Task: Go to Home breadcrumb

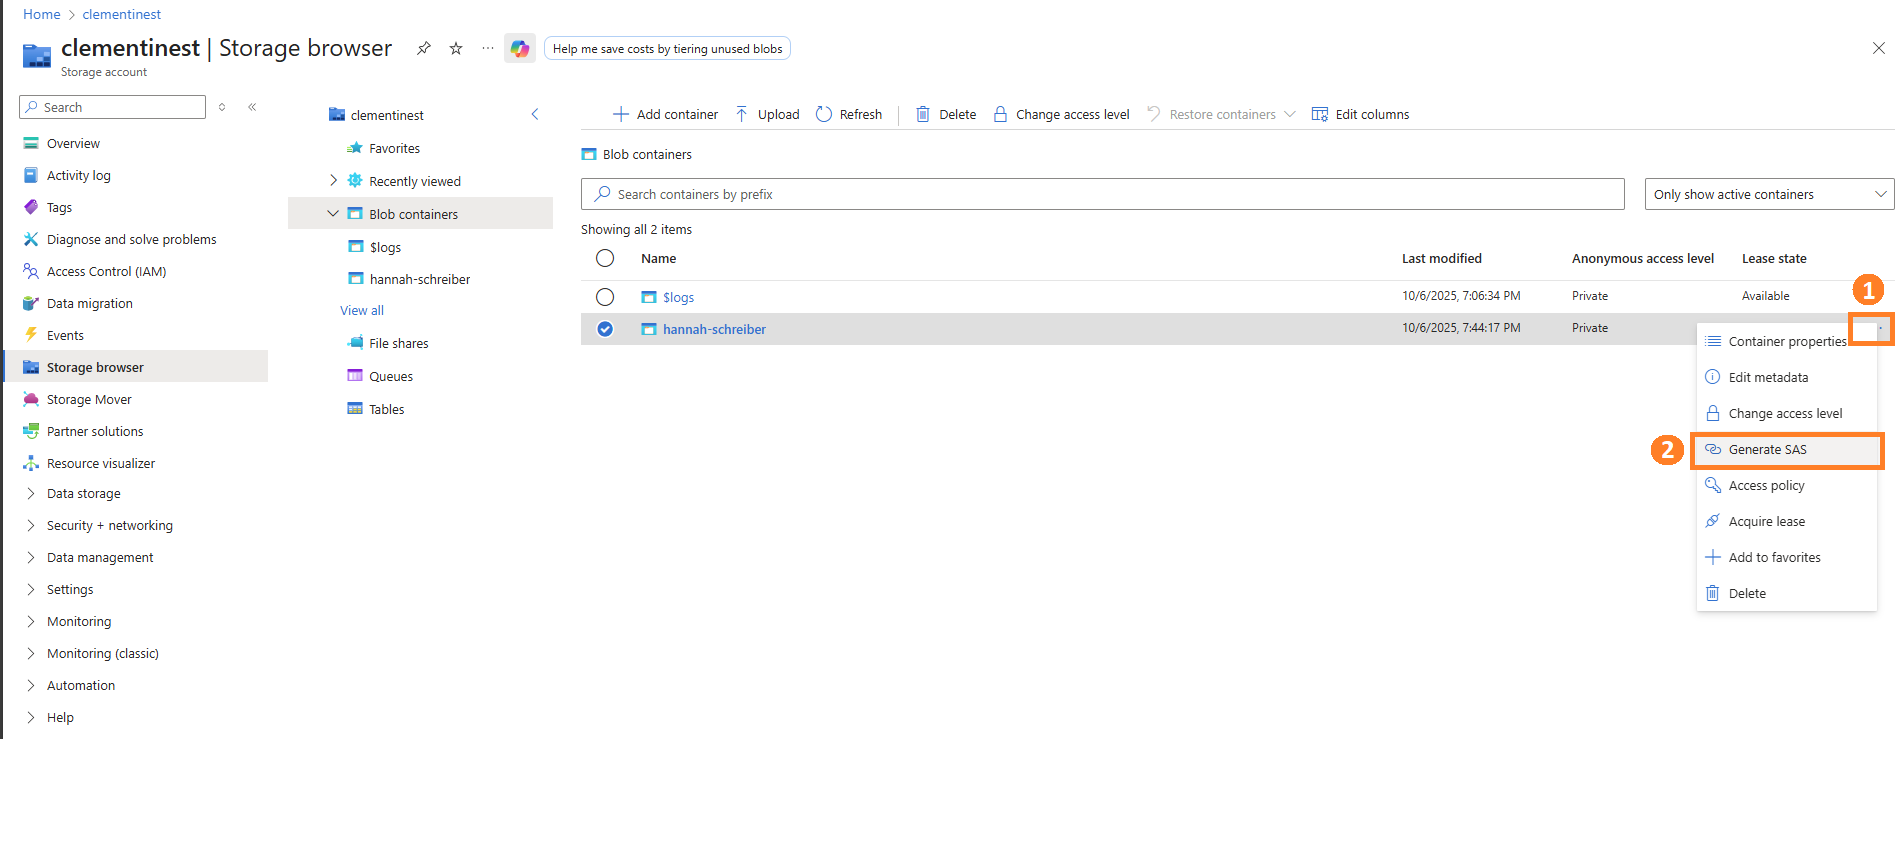Action: [x=41, y=14]
